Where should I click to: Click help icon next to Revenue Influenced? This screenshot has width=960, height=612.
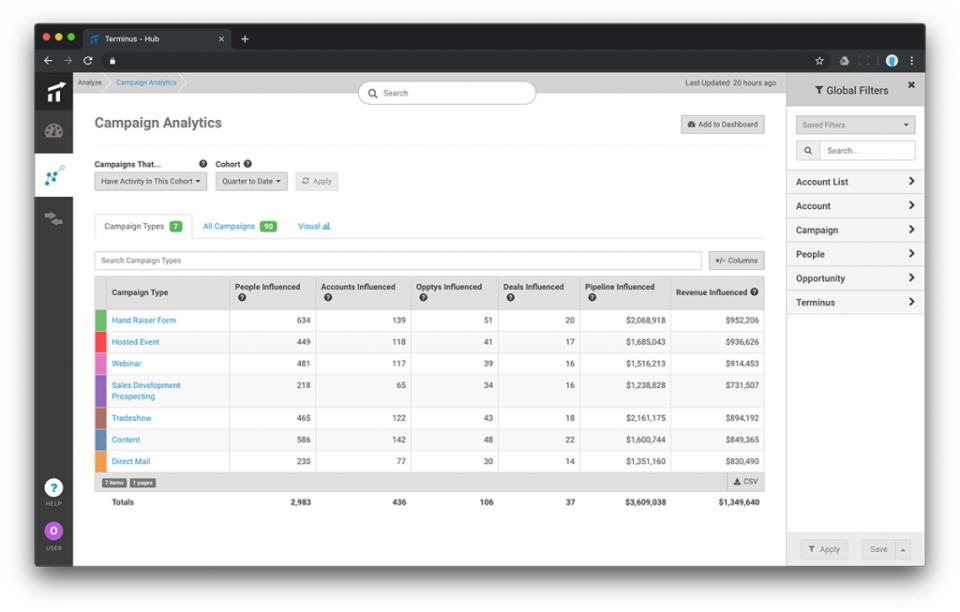point(754,292)
